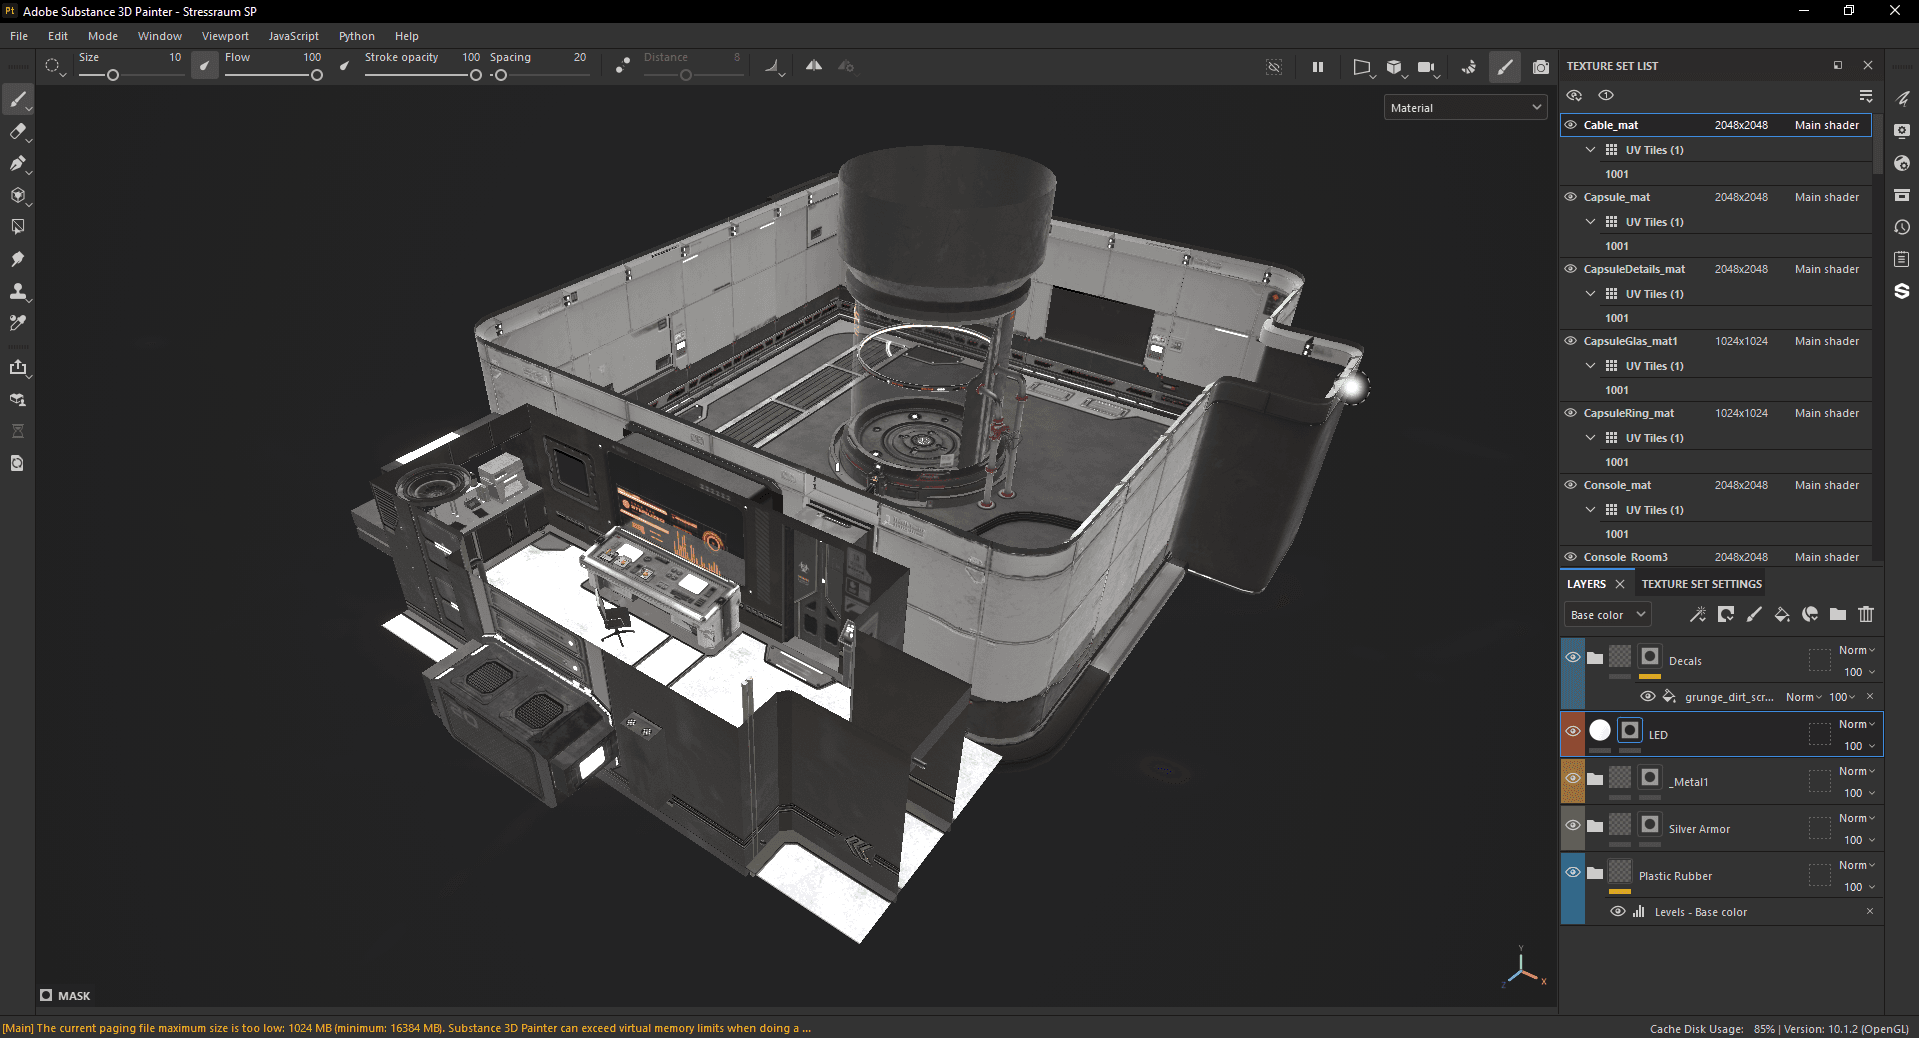Click the Flow slider handle
This screenshot has height=1038, width=1919.
point(317,76)
